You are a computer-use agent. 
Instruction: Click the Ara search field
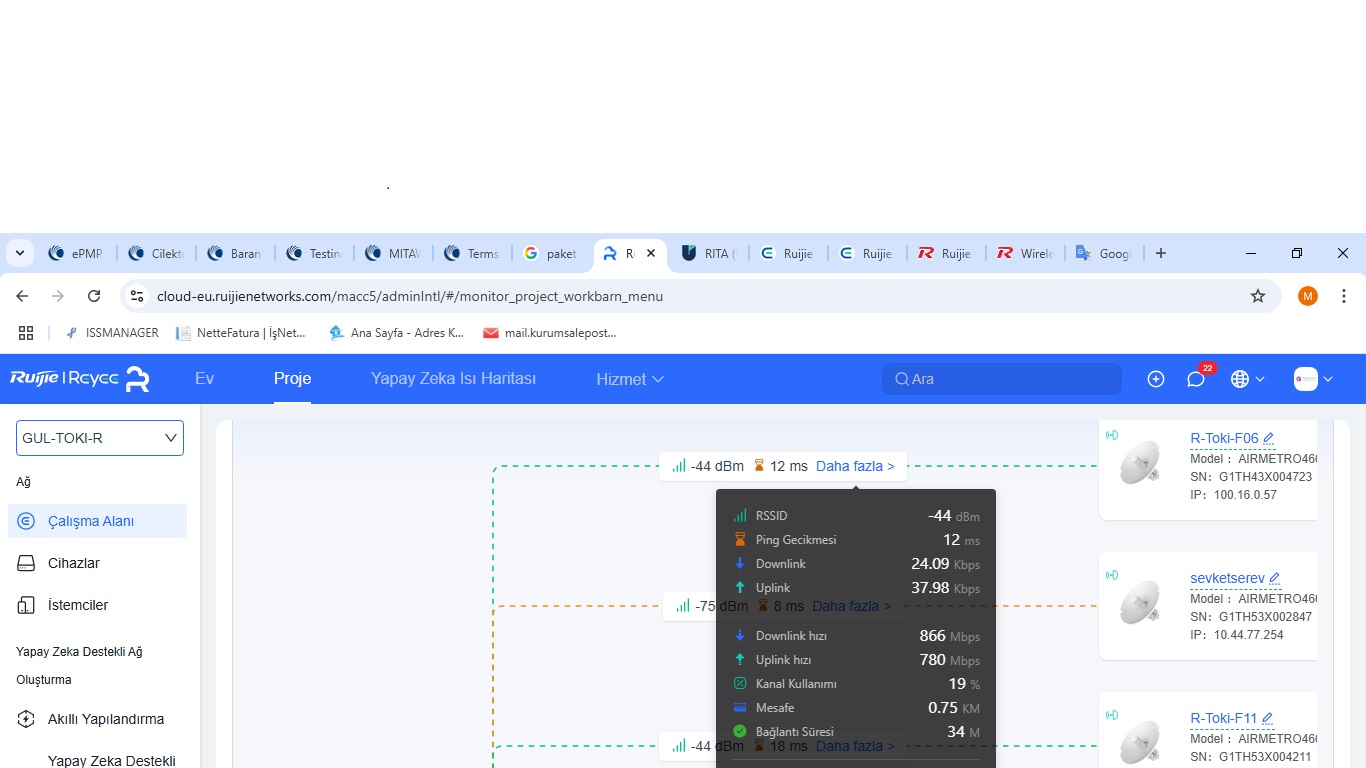click(1002, 379)
